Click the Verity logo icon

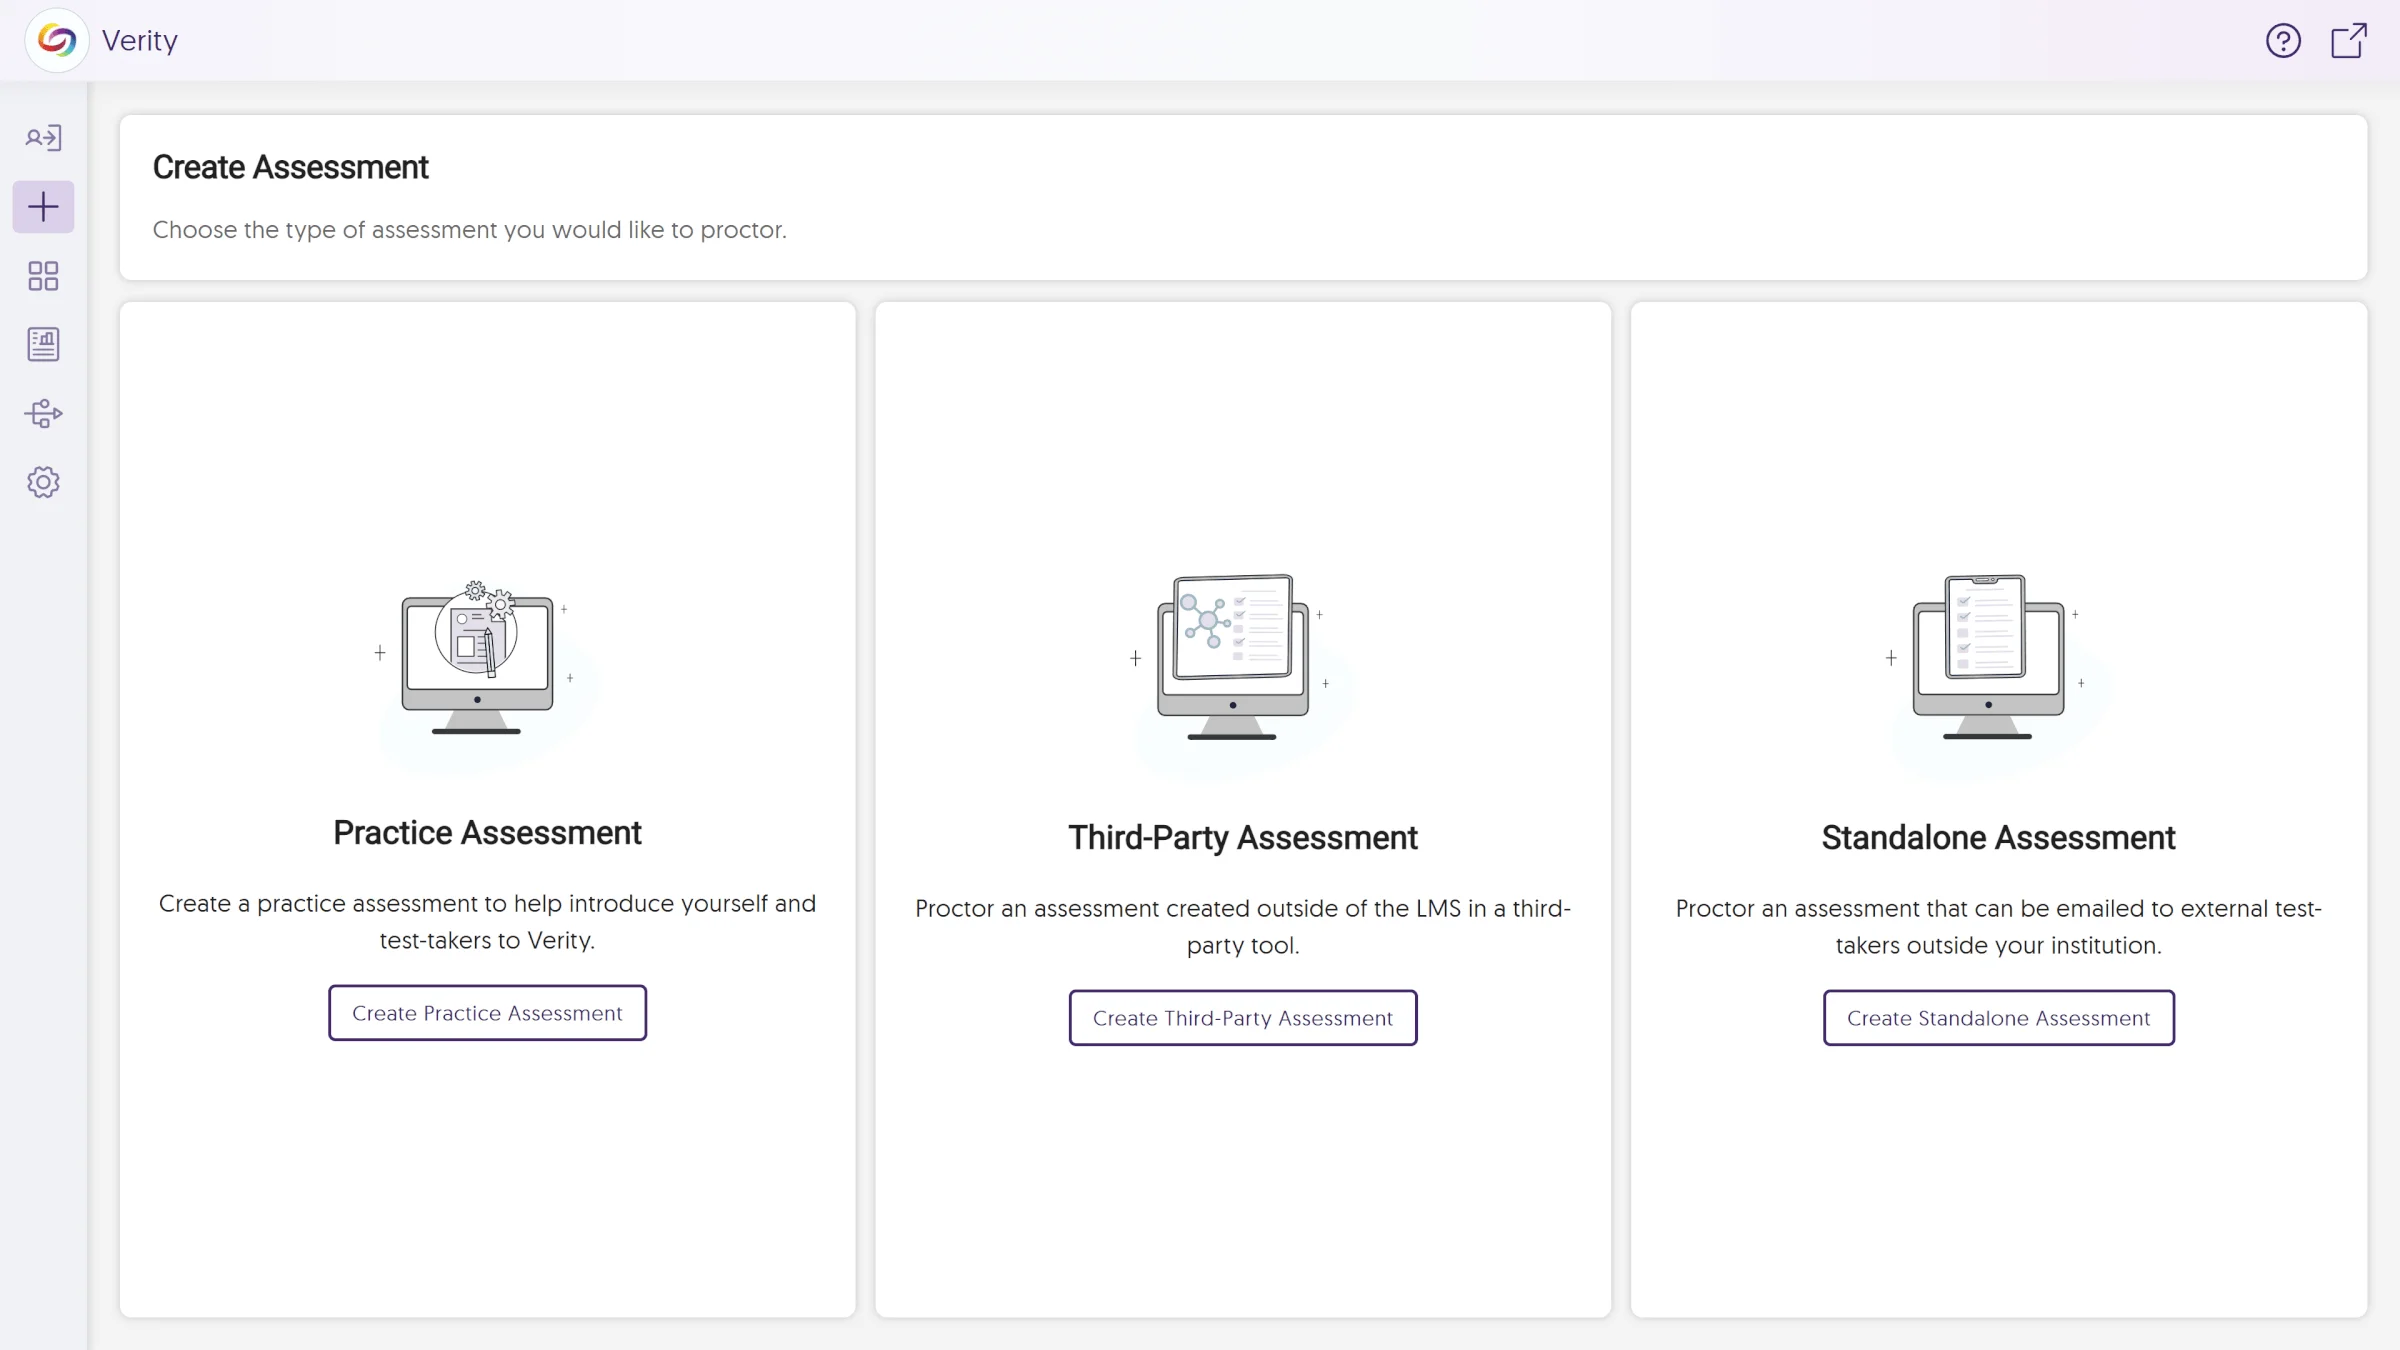(x=57, y=40)
